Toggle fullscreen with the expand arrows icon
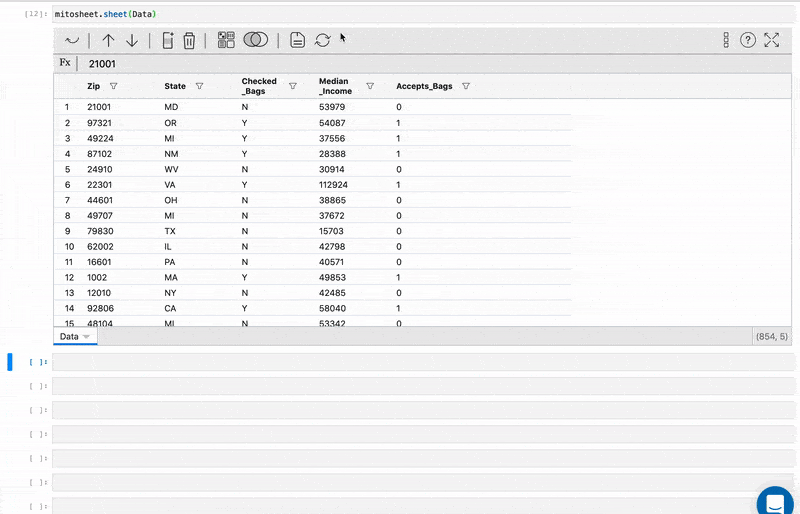Viewport: 800px width, 514px height. click(771, 40)
